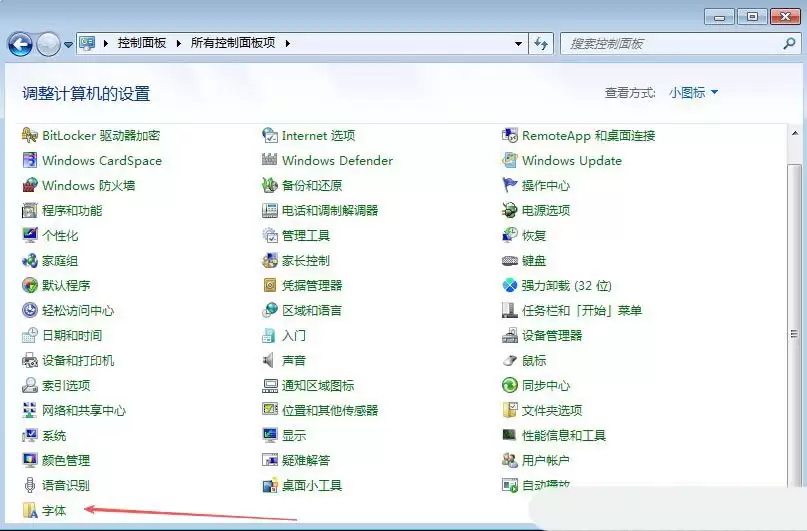
Task: Click the 系统 icon
Action: [x=30, y=435]
